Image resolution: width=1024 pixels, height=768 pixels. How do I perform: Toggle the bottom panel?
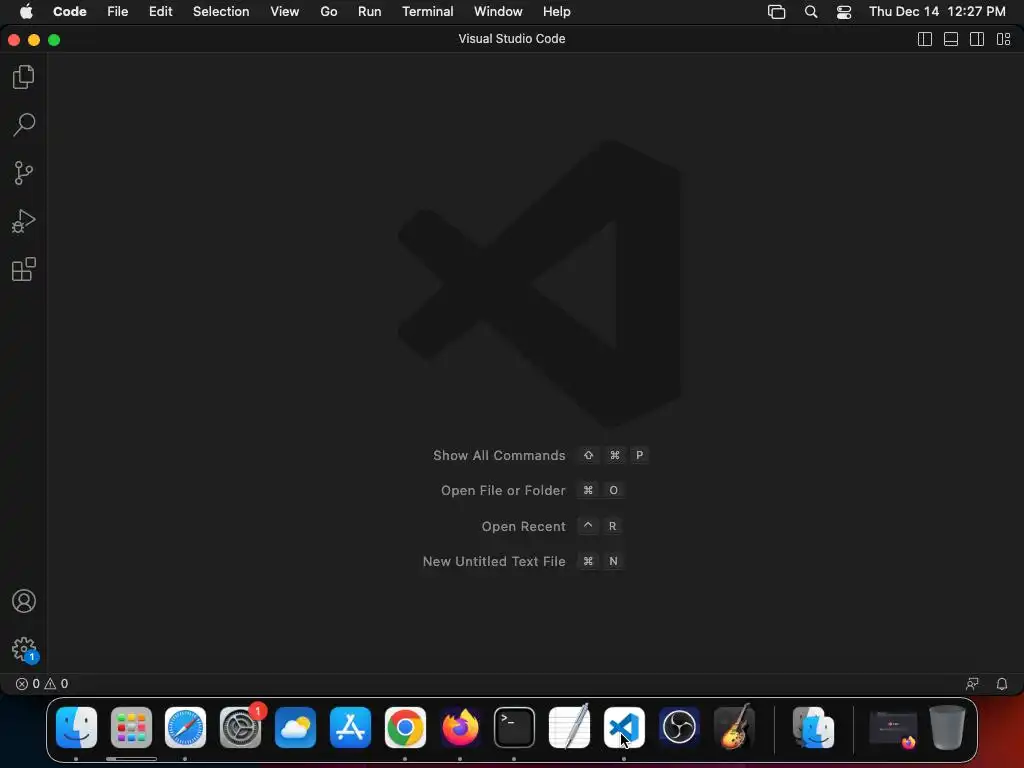coord(951,39)
